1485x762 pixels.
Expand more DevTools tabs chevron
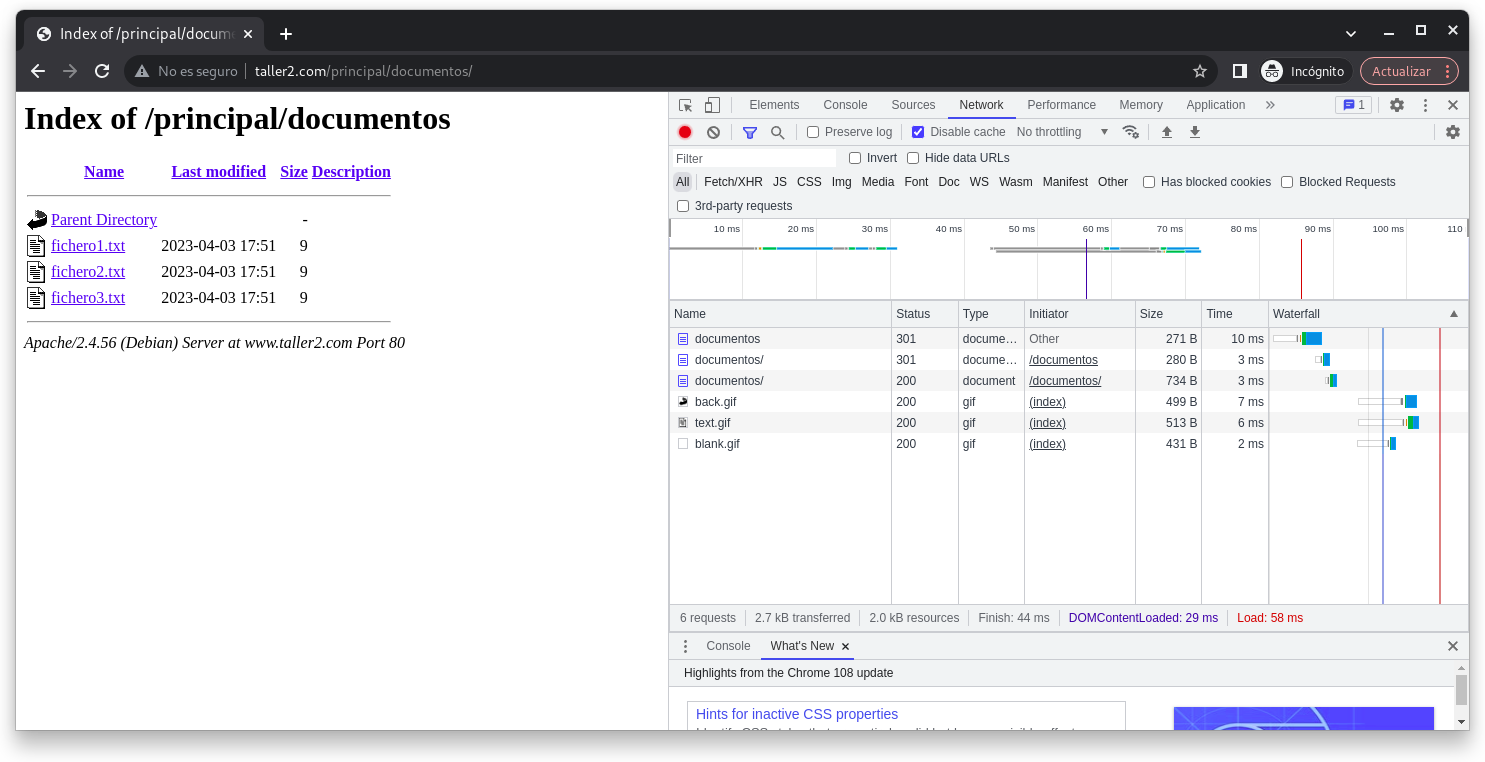(x=1270, y=105)
